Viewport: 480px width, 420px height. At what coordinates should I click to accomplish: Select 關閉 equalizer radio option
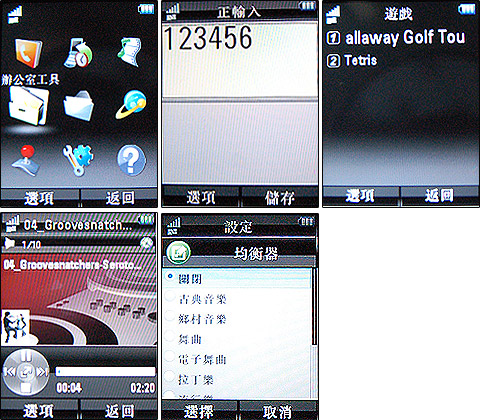[x=237, y=278]
